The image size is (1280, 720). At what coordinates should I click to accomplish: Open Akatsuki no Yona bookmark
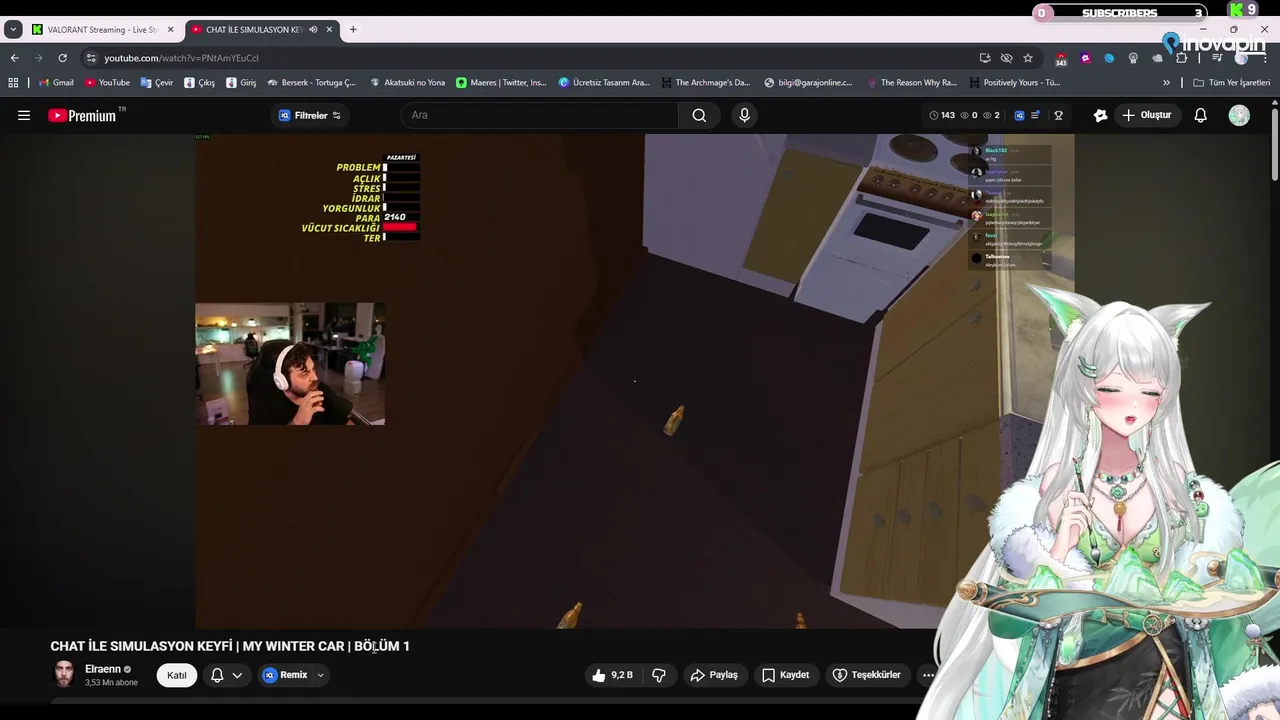click(407, 83)
